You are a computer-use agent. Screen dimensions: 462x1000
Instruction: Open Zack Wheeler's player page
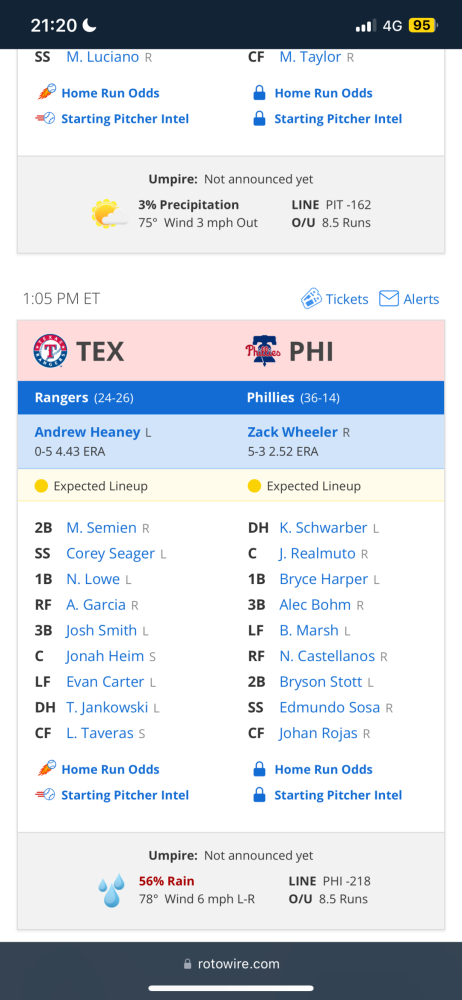(x=293, y=432)
